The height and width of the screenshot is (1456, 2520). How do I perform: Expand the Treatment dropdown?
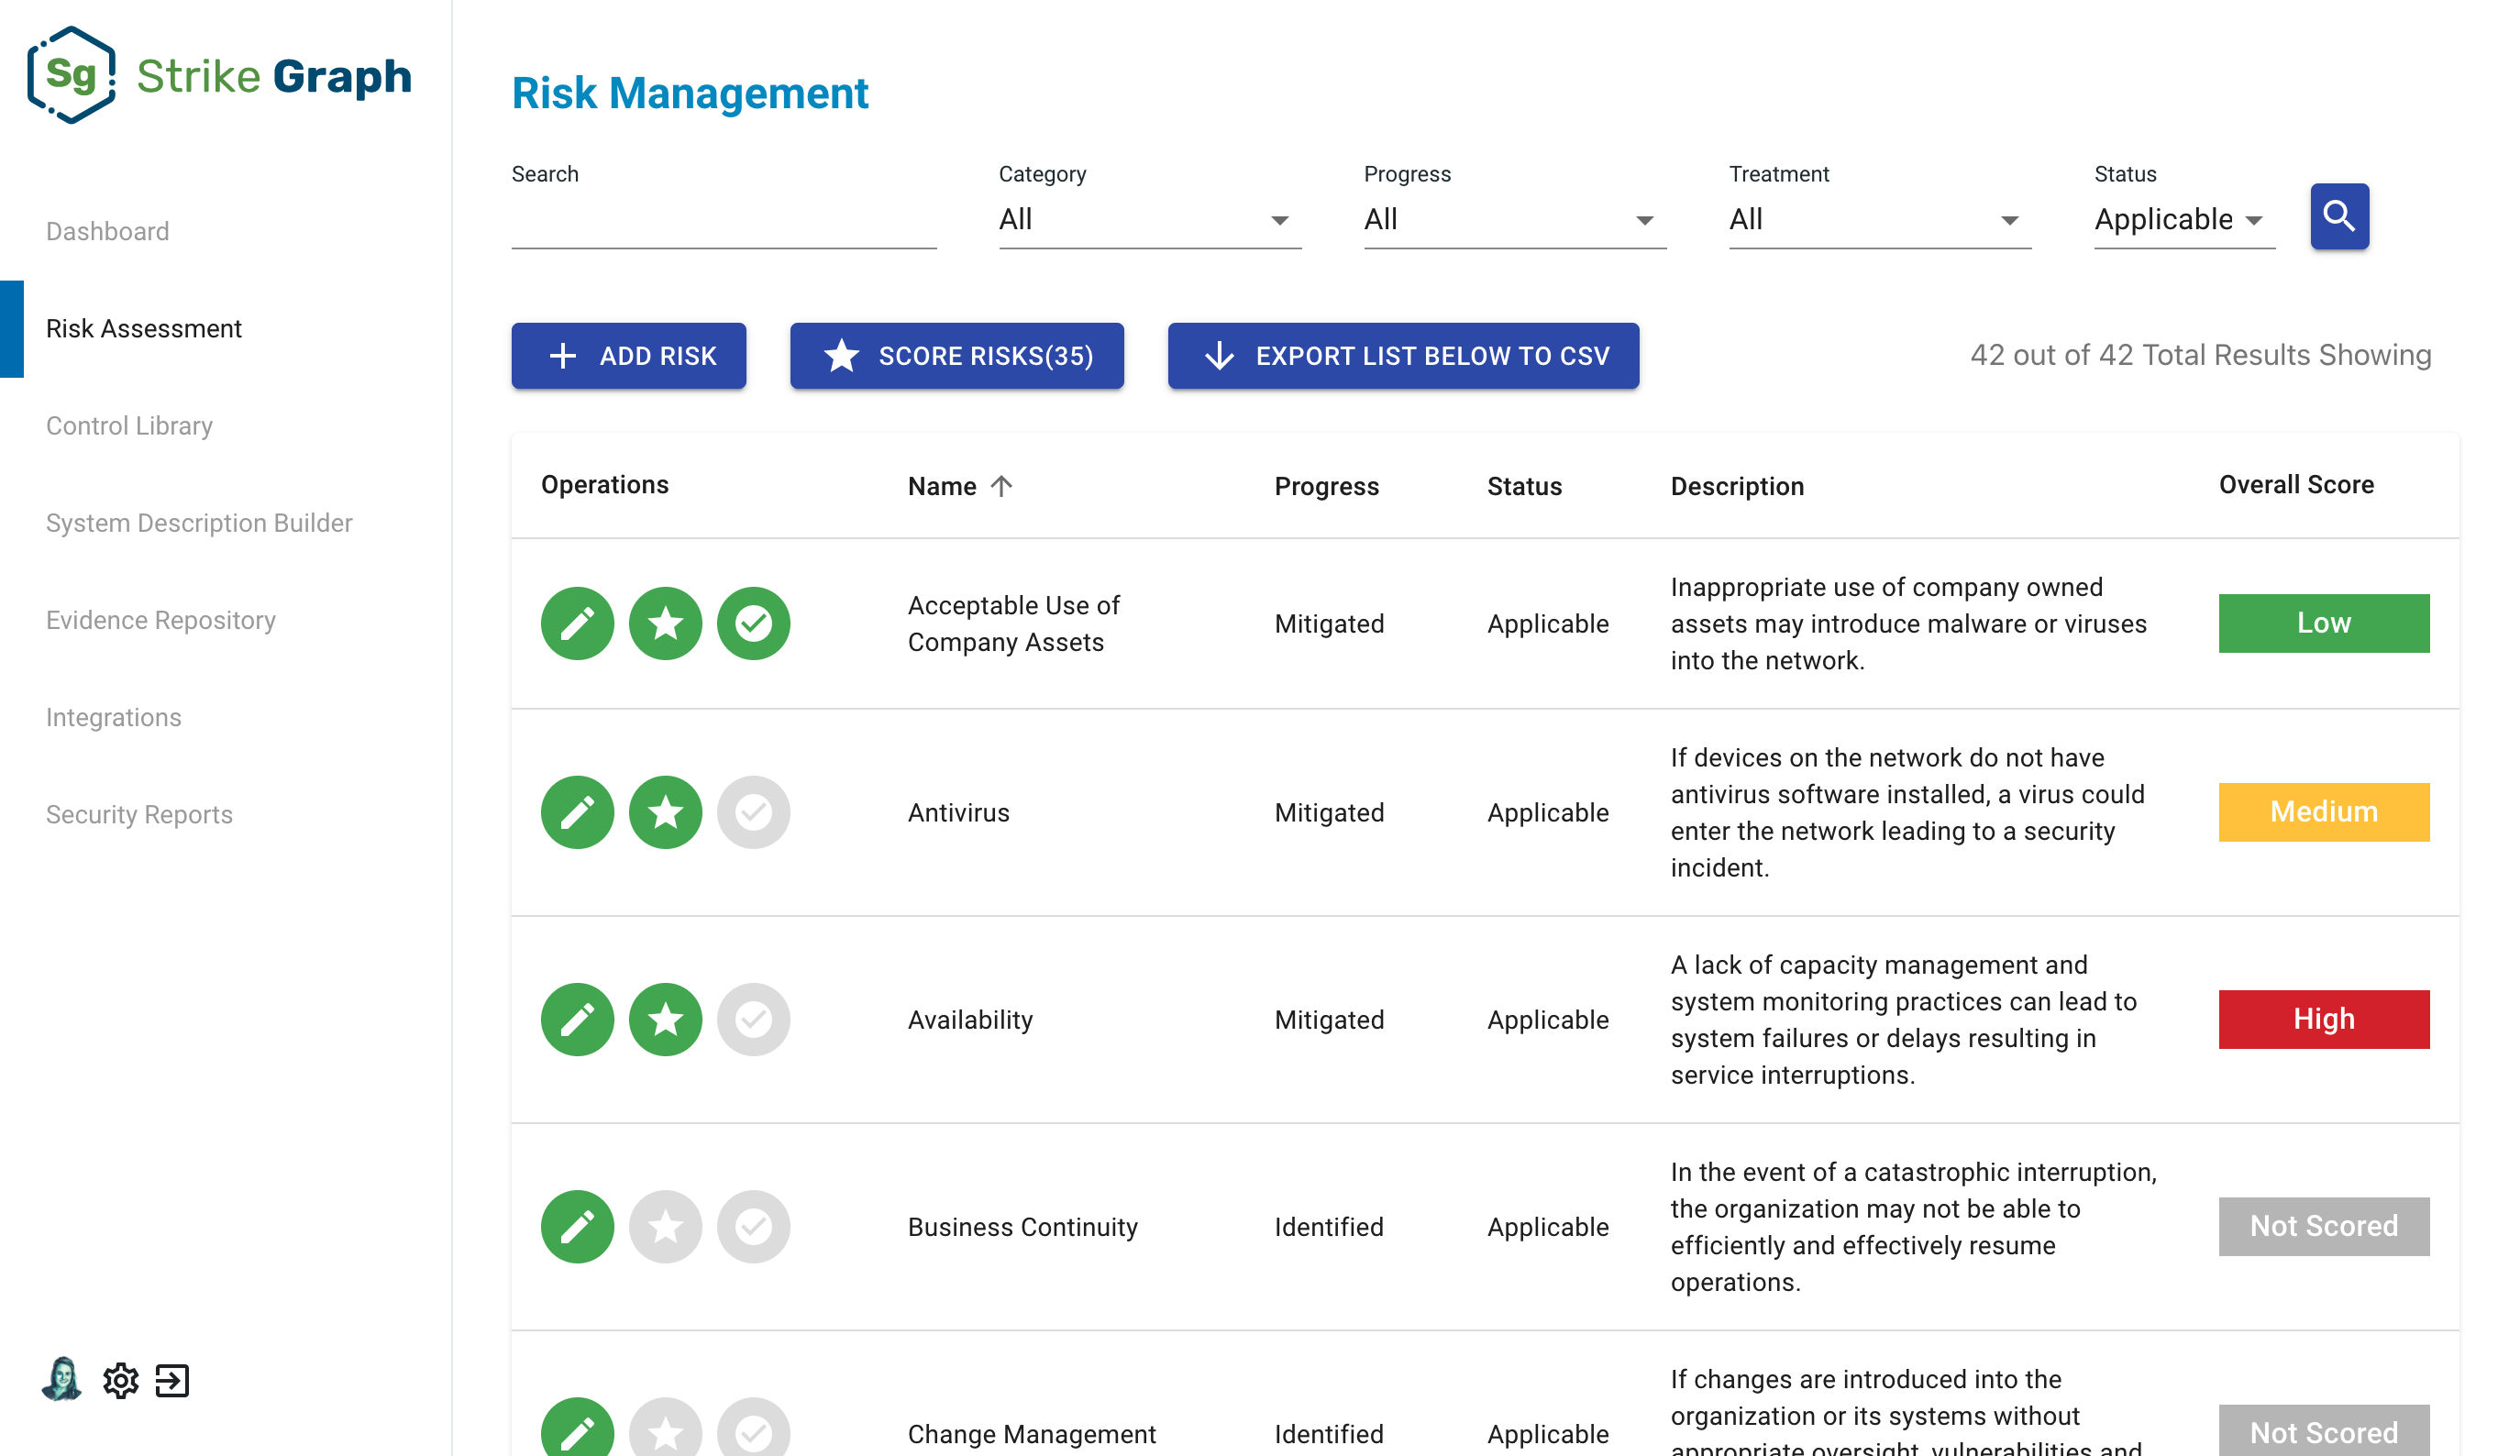(1878, 219)
